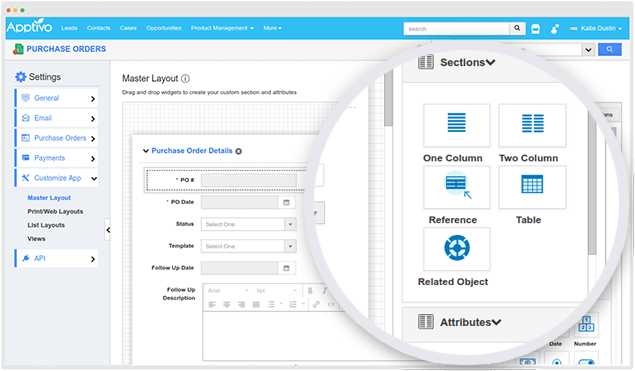This screenshot has height=371, width=635.
Task: Insert numbered list in editor
Action: pos(293,305)
